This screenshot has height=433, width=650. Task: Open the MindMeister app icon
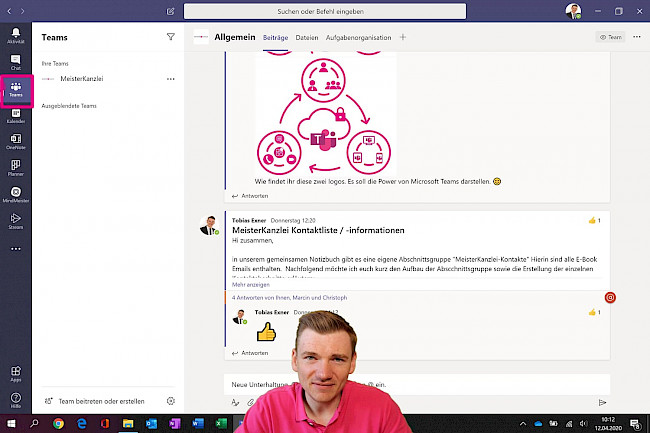(15, 194)
